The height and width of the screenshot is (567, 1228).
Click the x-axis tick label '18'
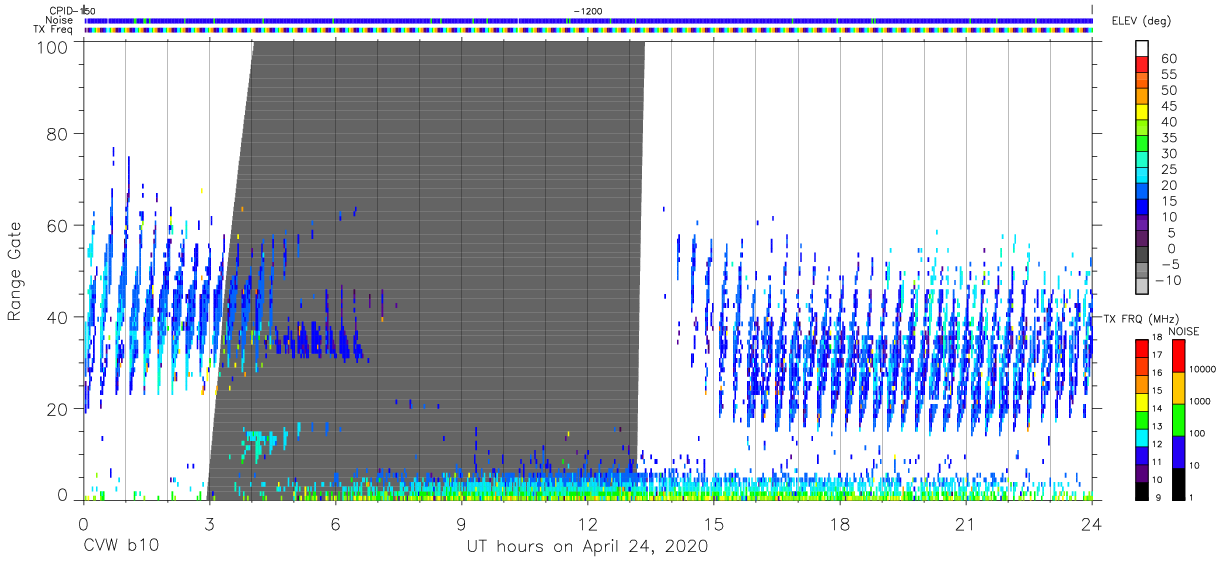click(x=839, y=524)
